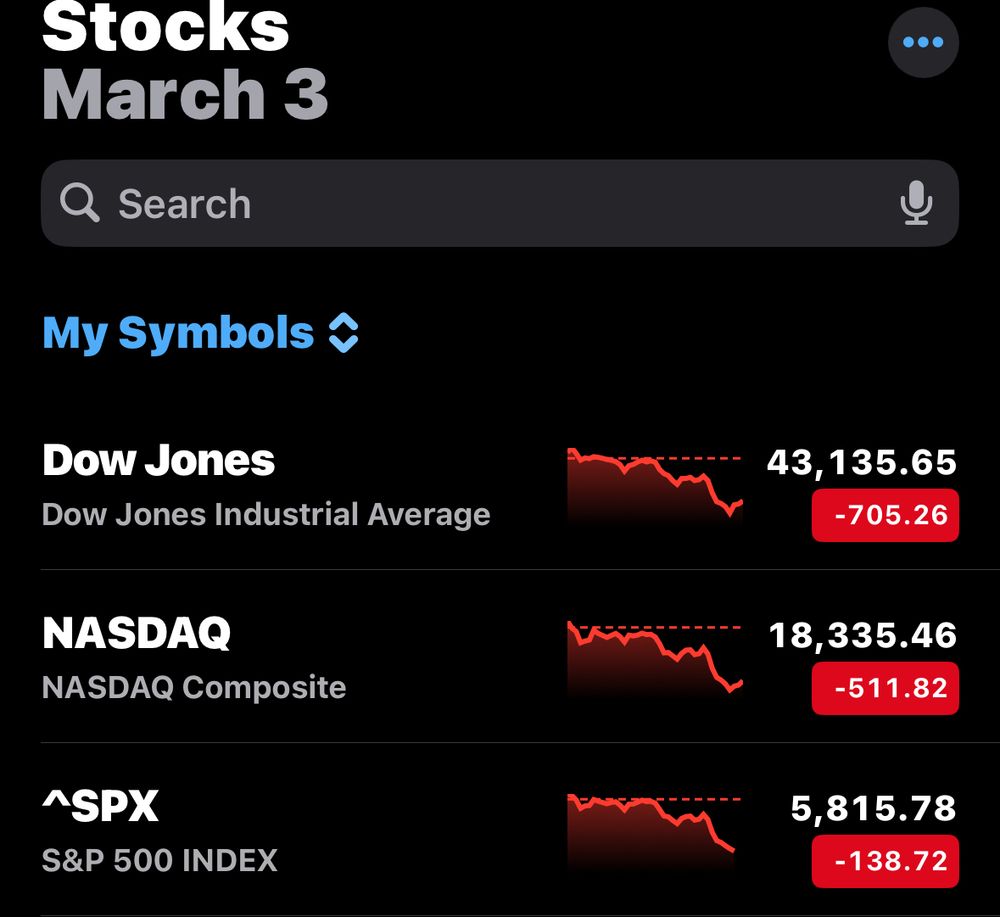Tap the Stocks March 3 header title
This screenshot has height=917, width=1000.
click(184, 62)
